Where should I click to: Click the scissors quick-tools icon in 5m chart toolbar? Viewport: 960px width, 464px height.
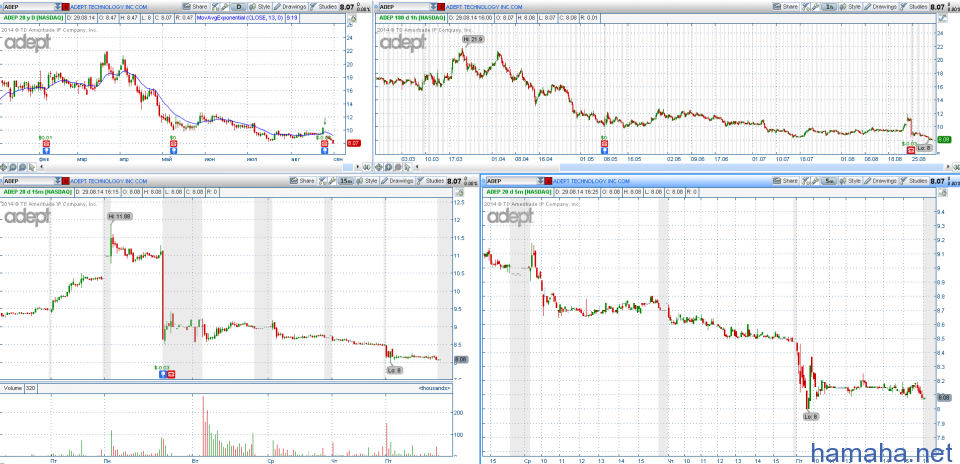[x=806, y=181]
